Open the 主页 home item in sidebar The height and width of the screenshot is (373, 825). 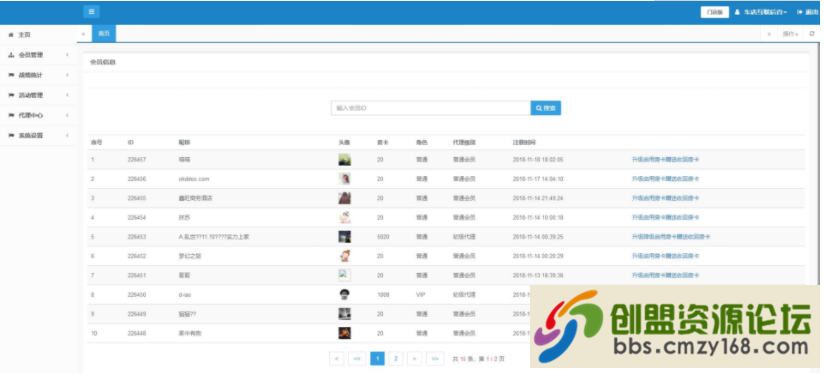tap(38, 35)
